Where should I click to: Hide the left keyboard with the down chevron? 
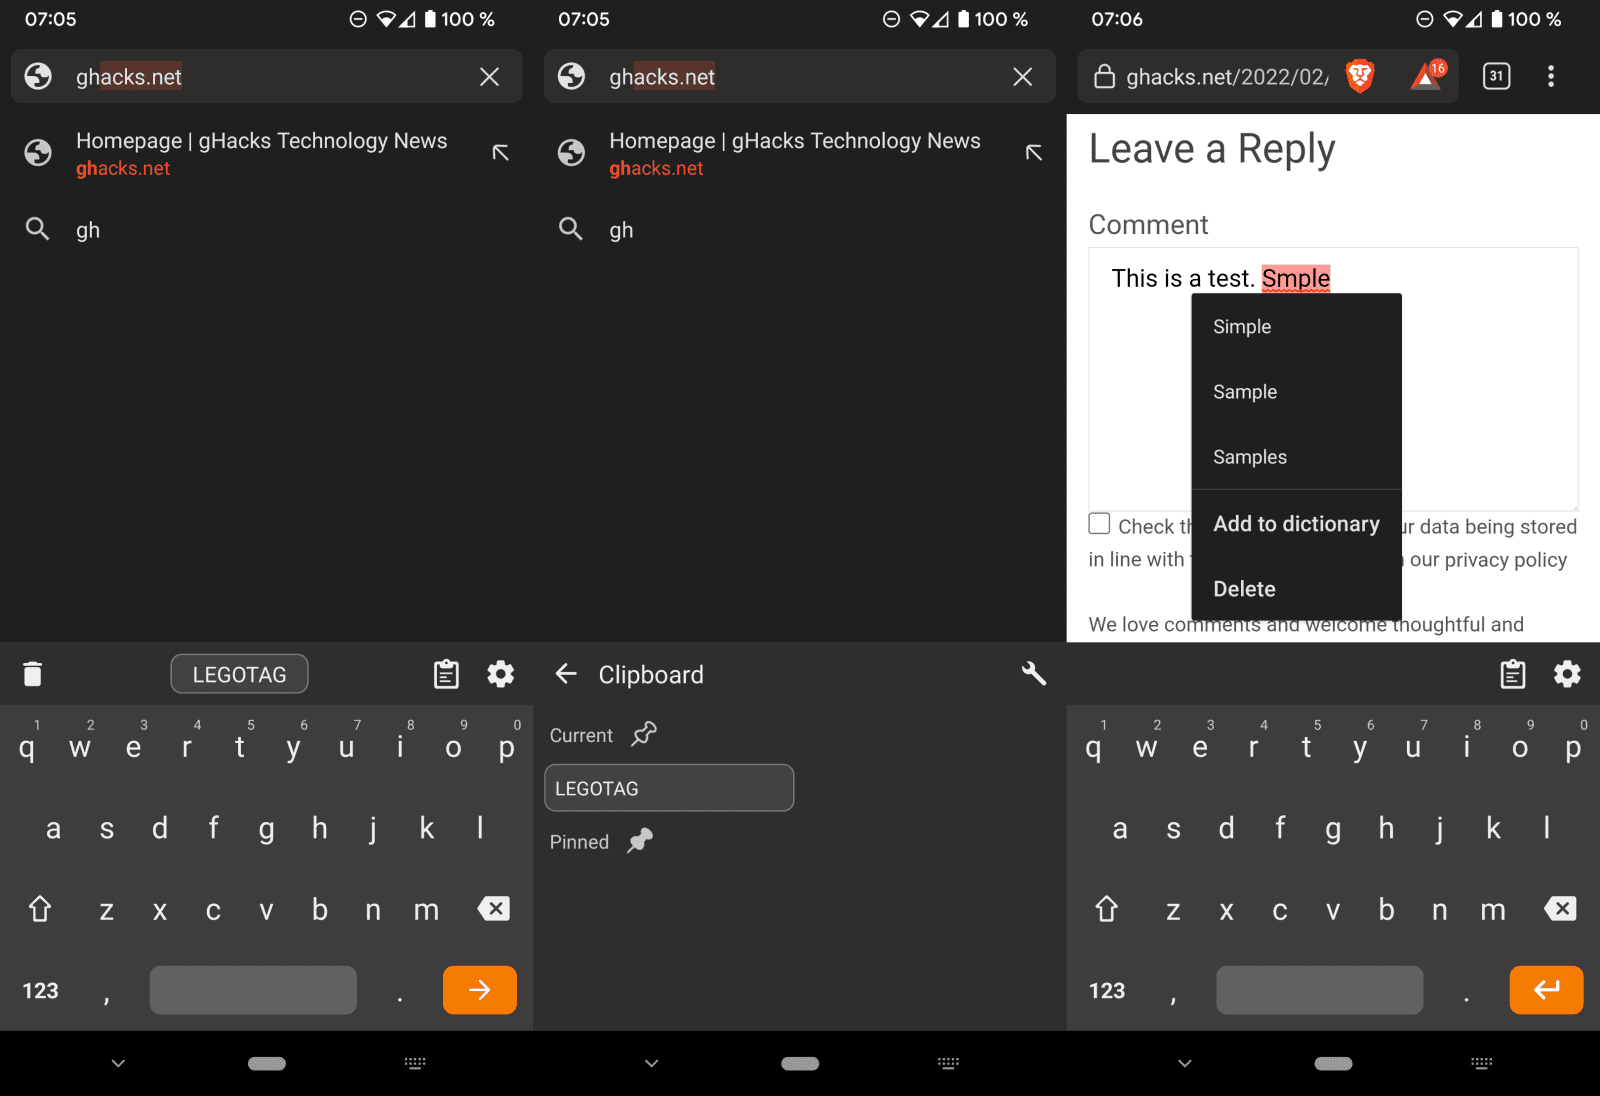point(118,1063)
